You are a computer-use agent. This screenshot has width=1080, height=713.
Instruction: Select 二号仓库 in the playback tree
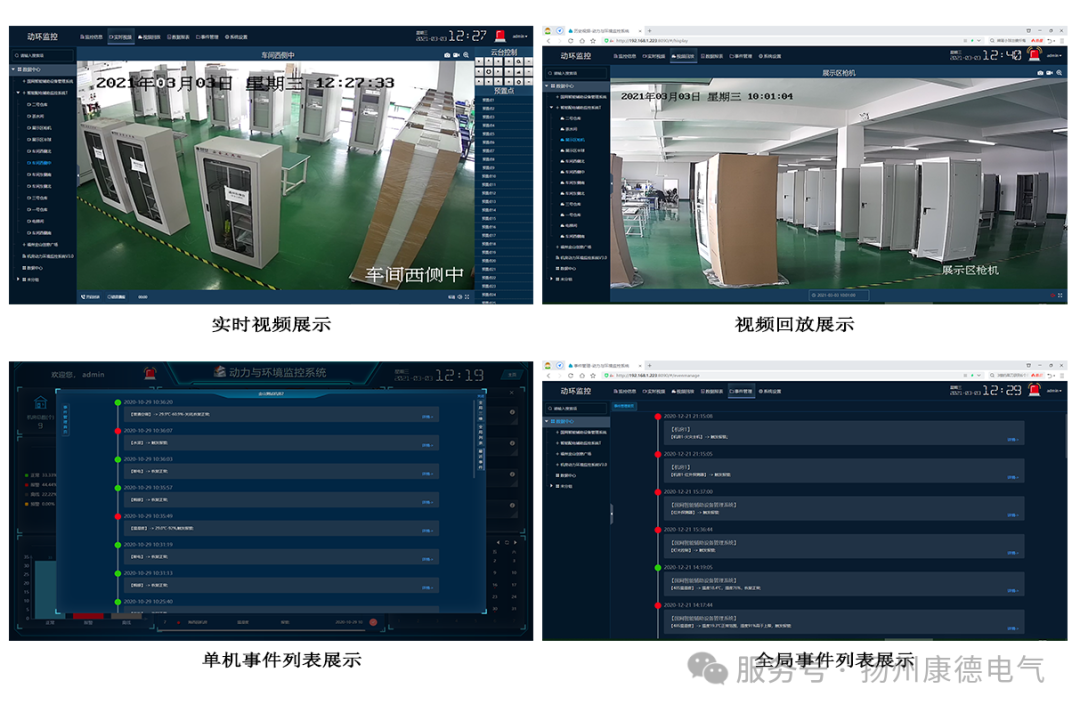(571, 118)
